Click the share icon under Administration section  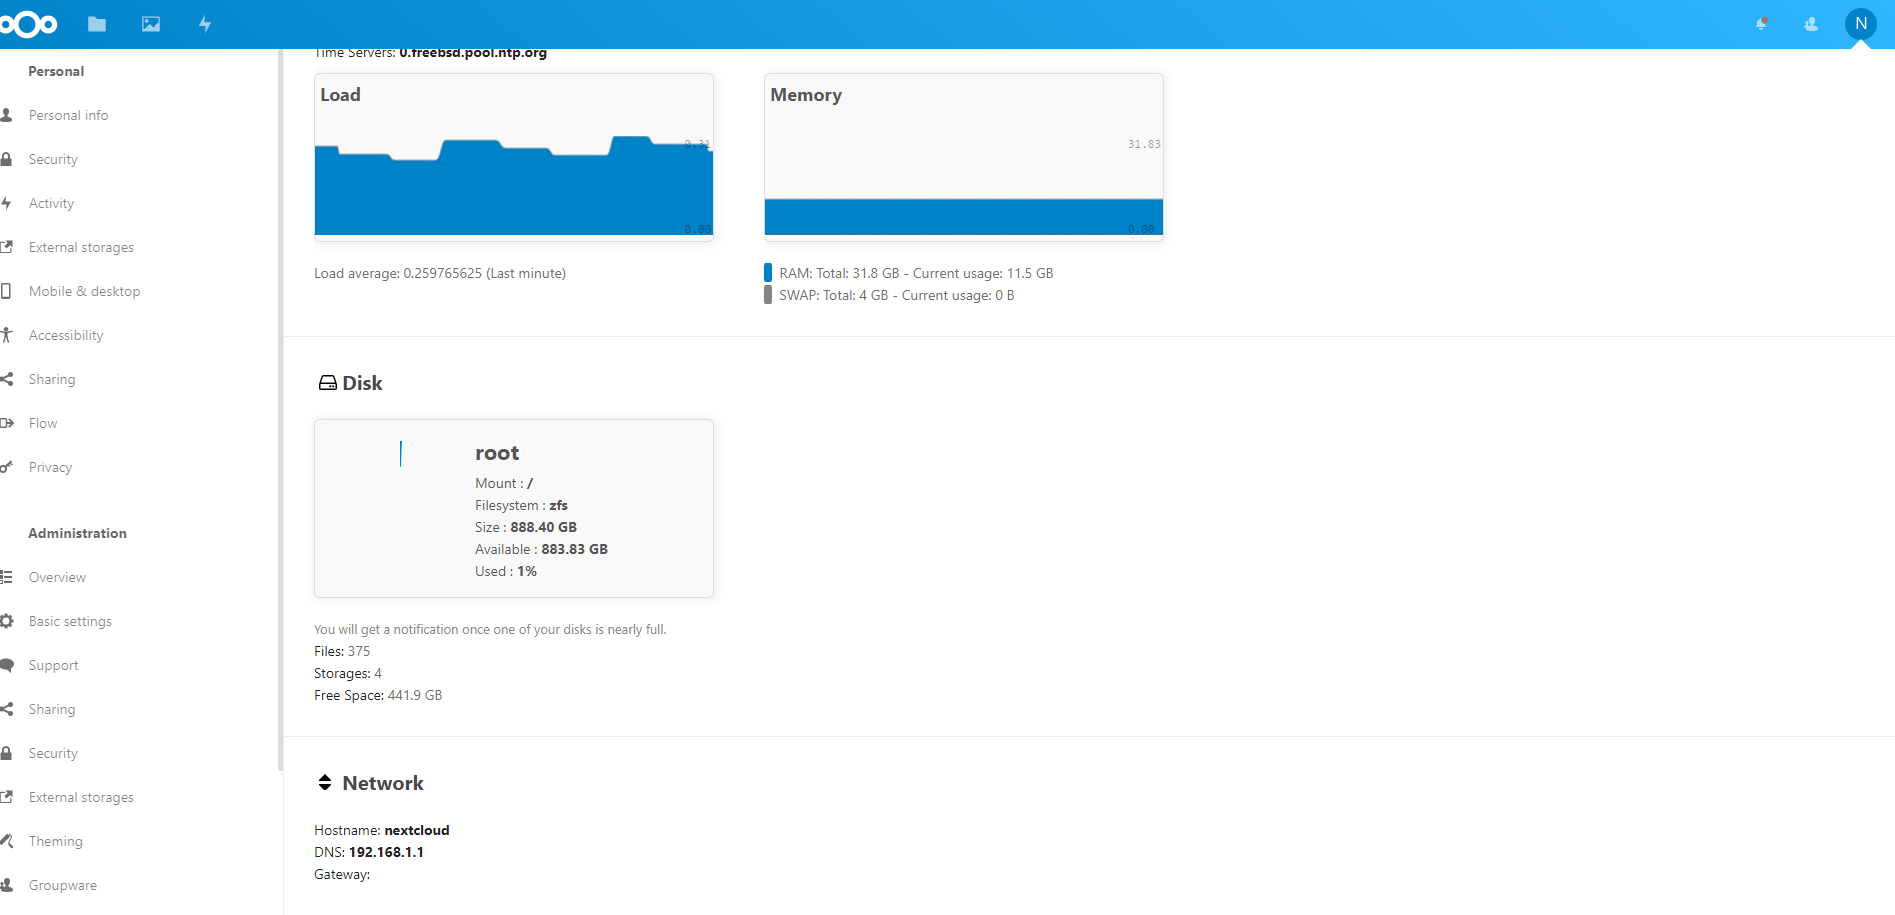tap(6, 709)
